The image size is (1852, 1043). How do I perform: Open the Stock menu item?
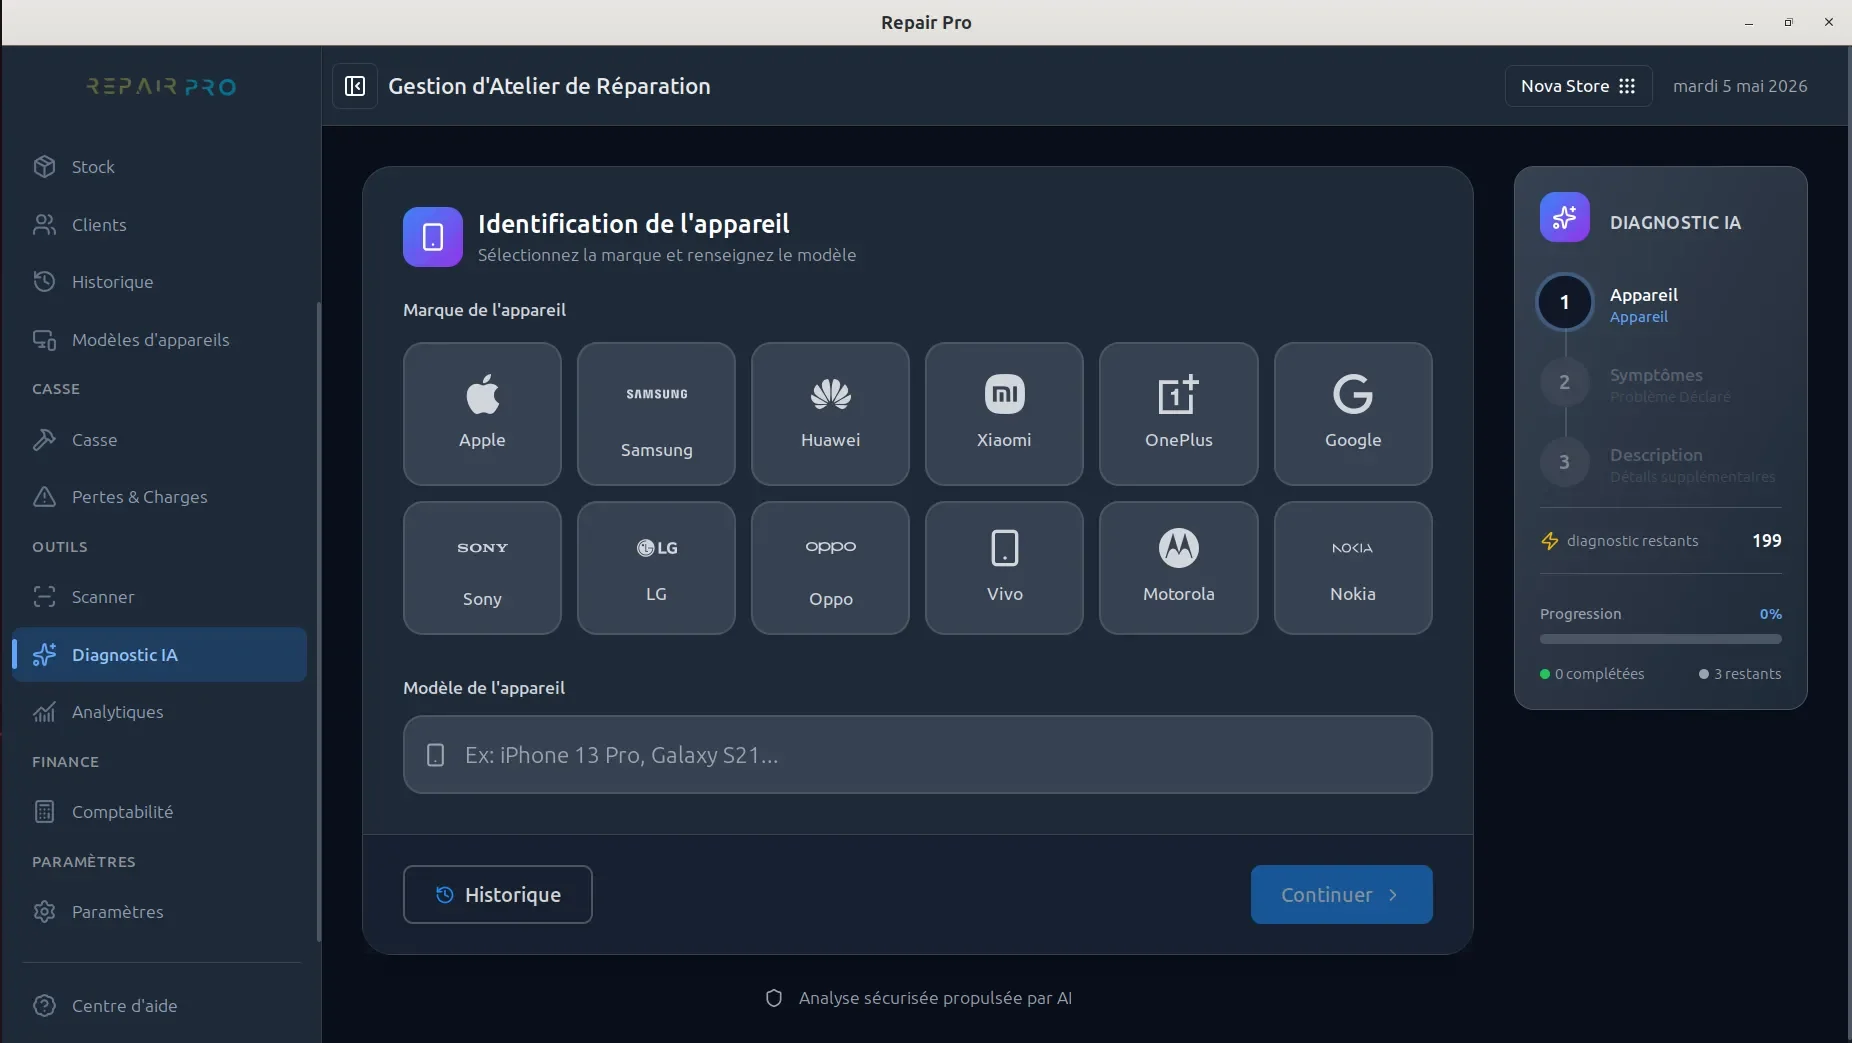tap(160, 167)
